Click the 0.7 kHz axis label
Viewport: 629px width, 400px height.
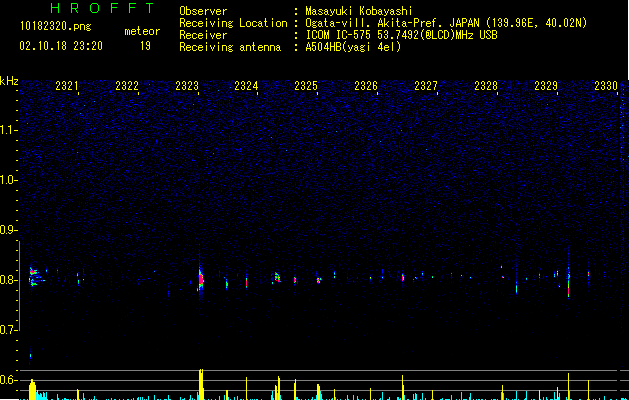pos(8,330)
